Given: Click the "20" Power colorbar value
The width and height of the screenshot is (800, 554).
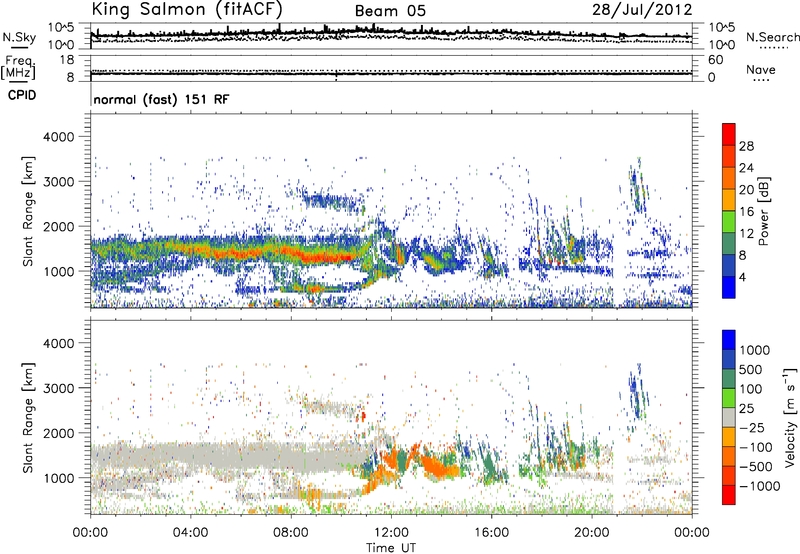Looking at the screenshot, I should [x=746, y=190].
